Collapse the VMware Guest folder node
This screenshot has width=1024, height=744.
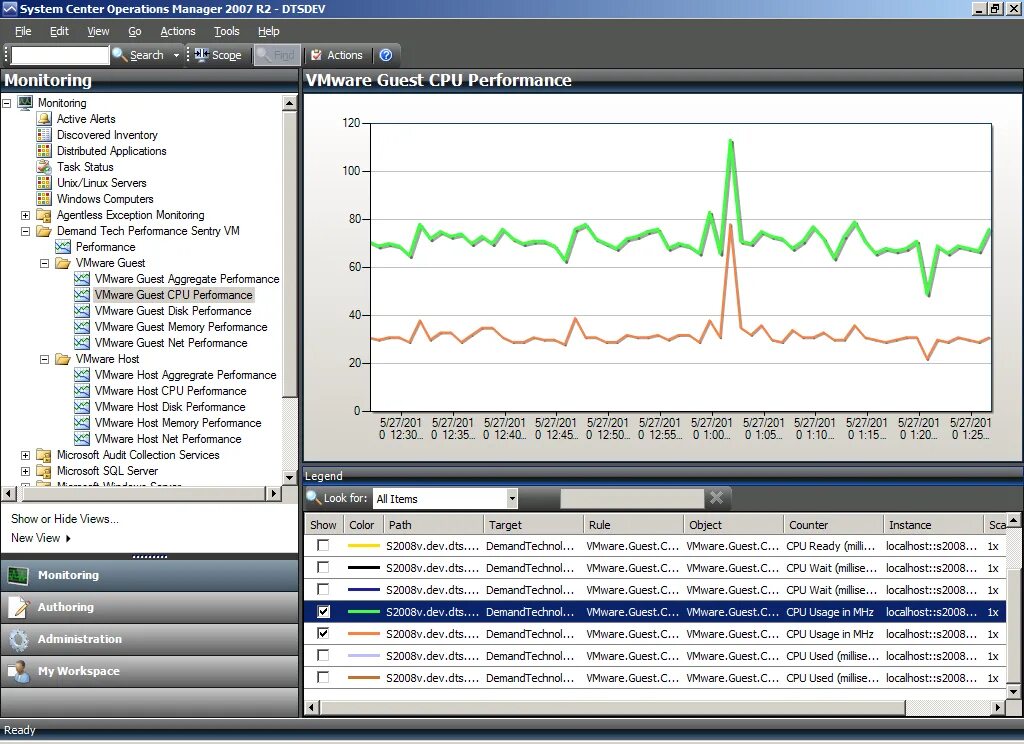[x=44, y=263]
